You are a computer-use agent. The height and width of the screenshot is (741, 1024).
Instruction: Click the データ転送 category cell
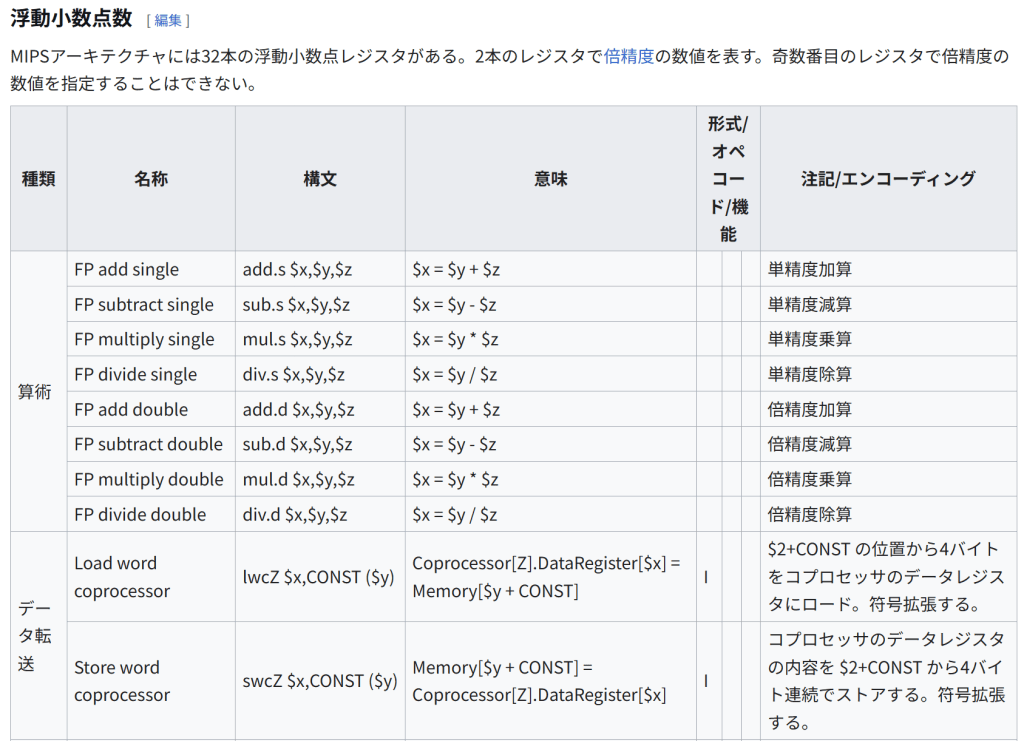(38, 635)
